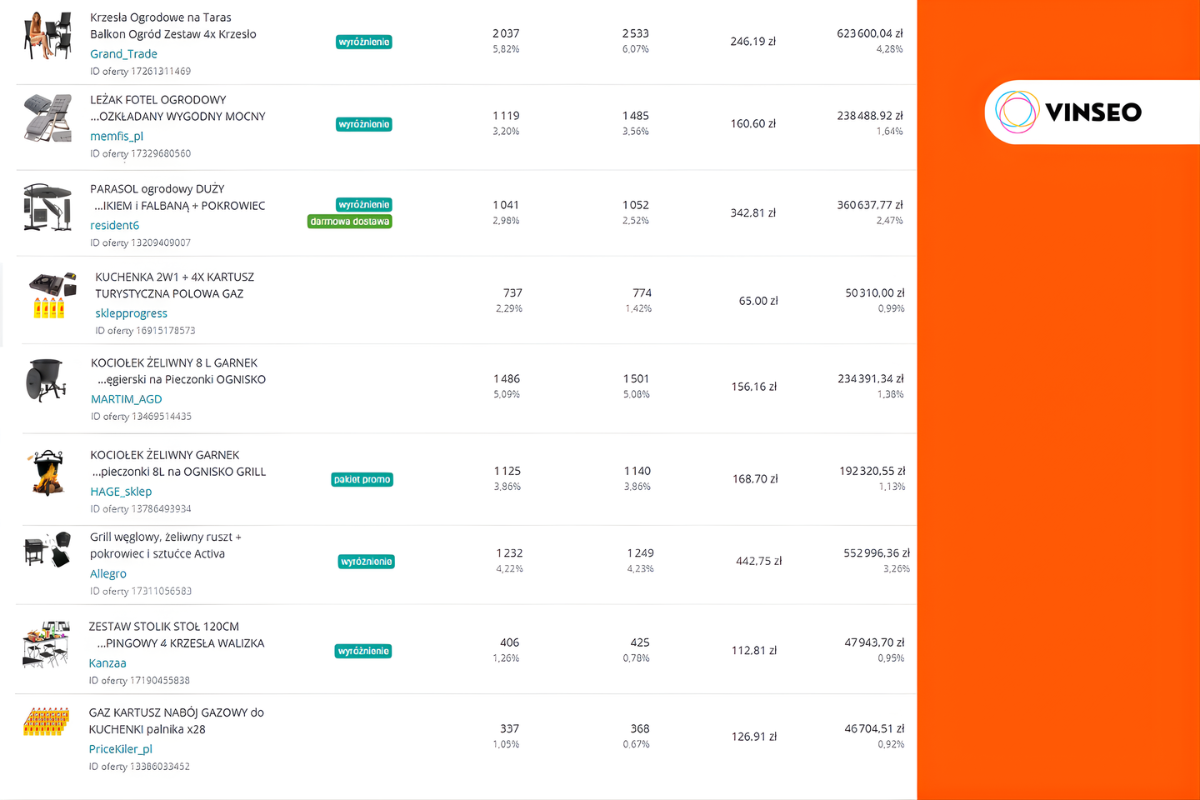Click the Activa charcoal grill thumbnail
The image size is (1200, 800).
[47, 551]
